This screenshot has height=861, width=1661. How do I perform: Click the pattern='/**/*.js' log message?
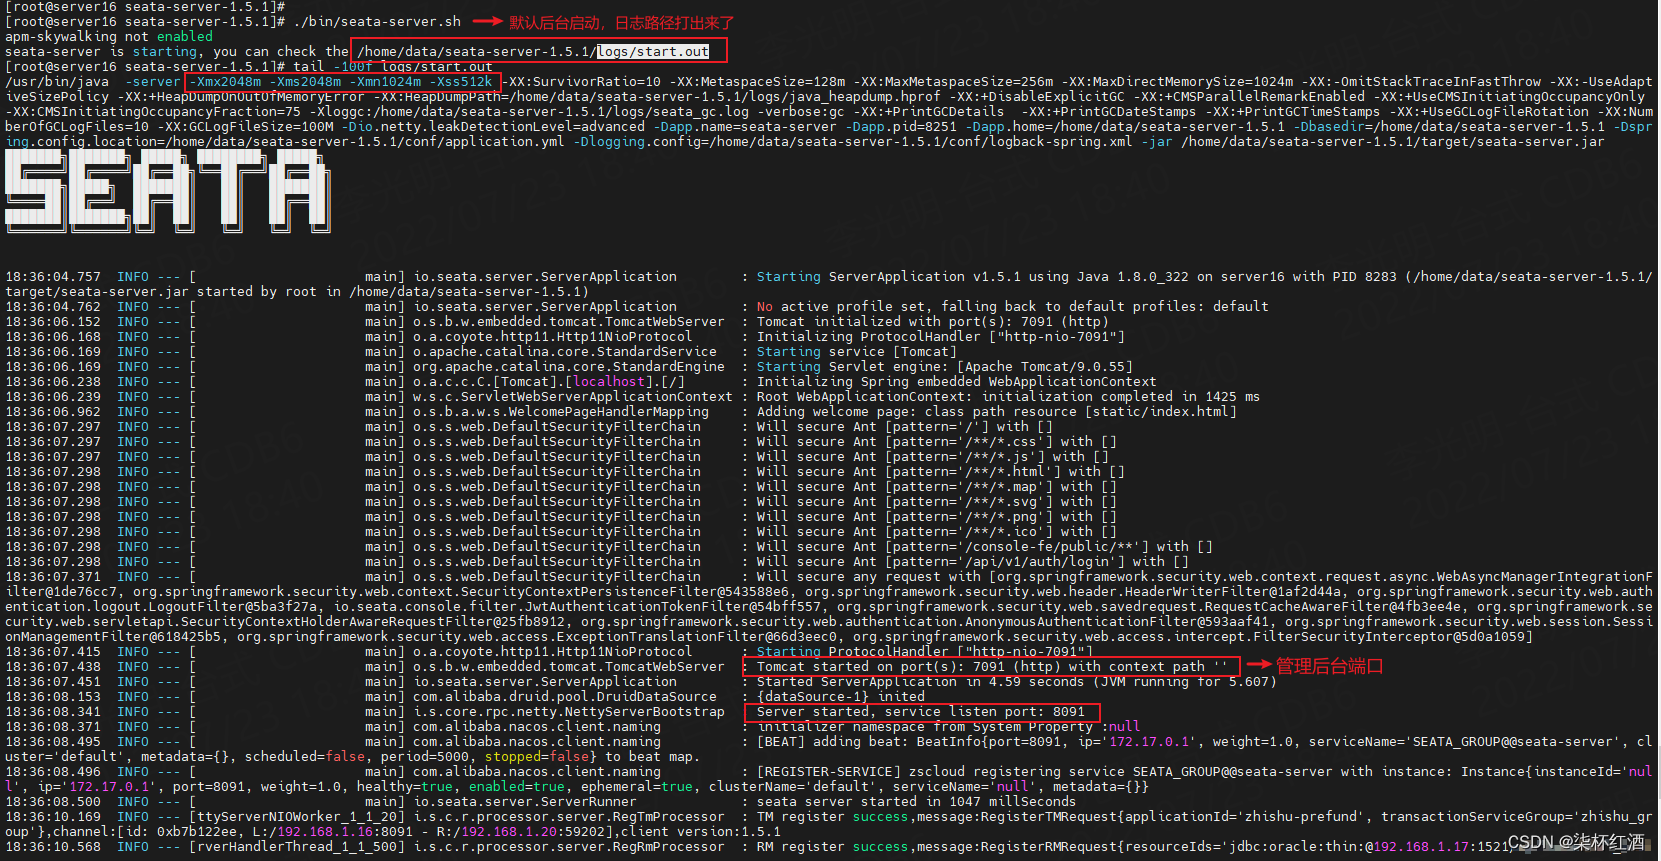pyautogui.click(x=933, y=456)
